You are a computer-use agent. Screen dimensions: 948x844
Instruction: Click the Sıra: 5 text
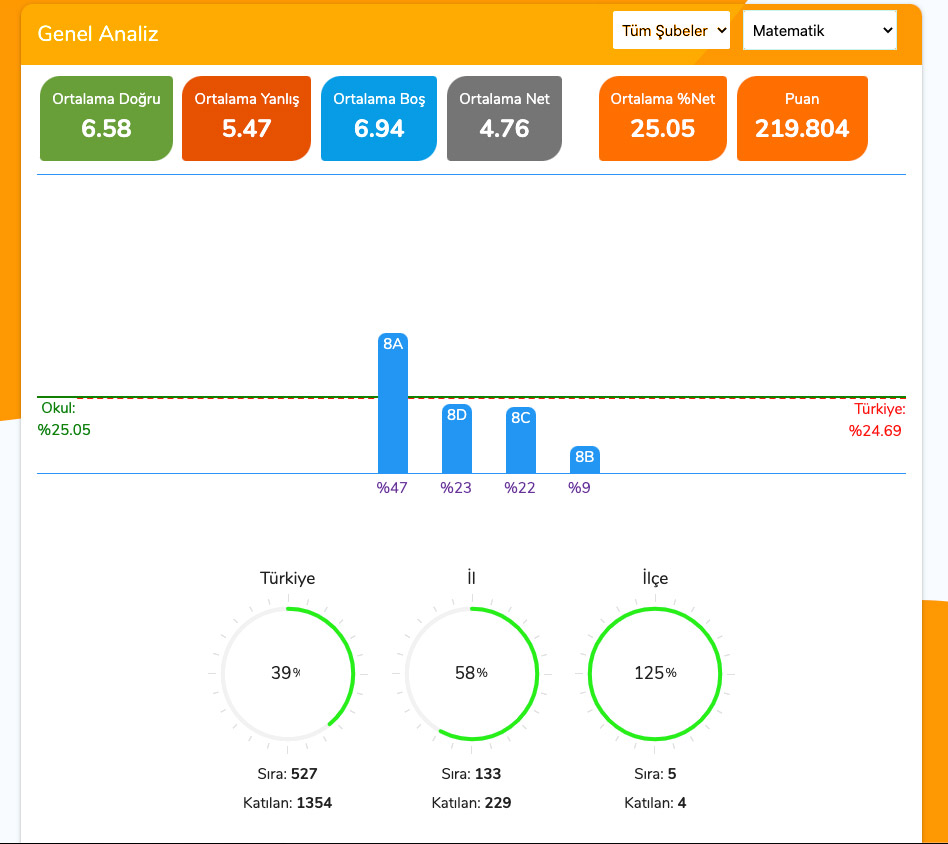(655, 774)
